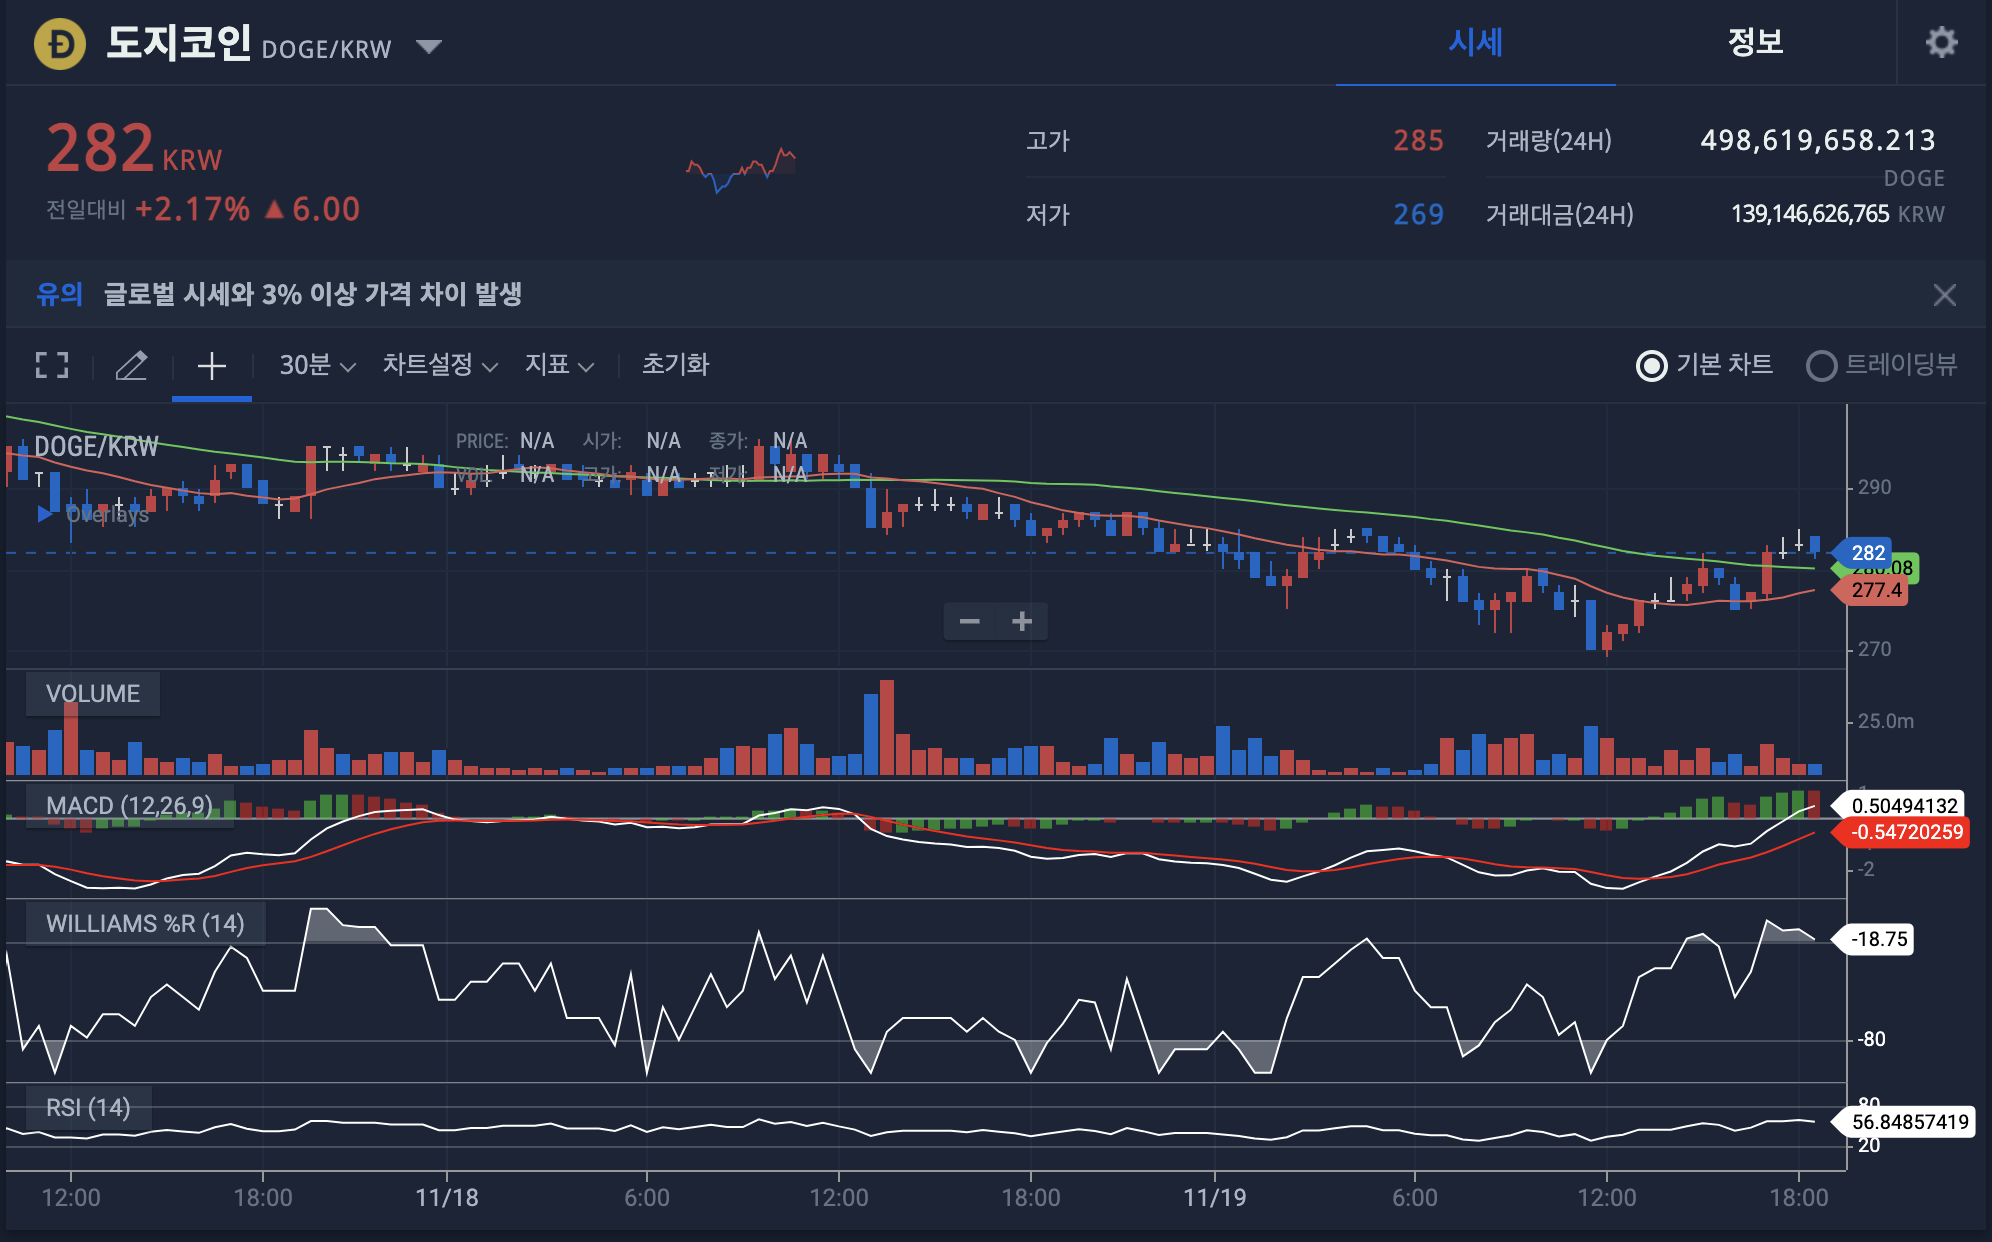Click the Dogecoin logo icon
Image resolution: width=1992 pixels, height=1242 pixels.
coord(60,44)
